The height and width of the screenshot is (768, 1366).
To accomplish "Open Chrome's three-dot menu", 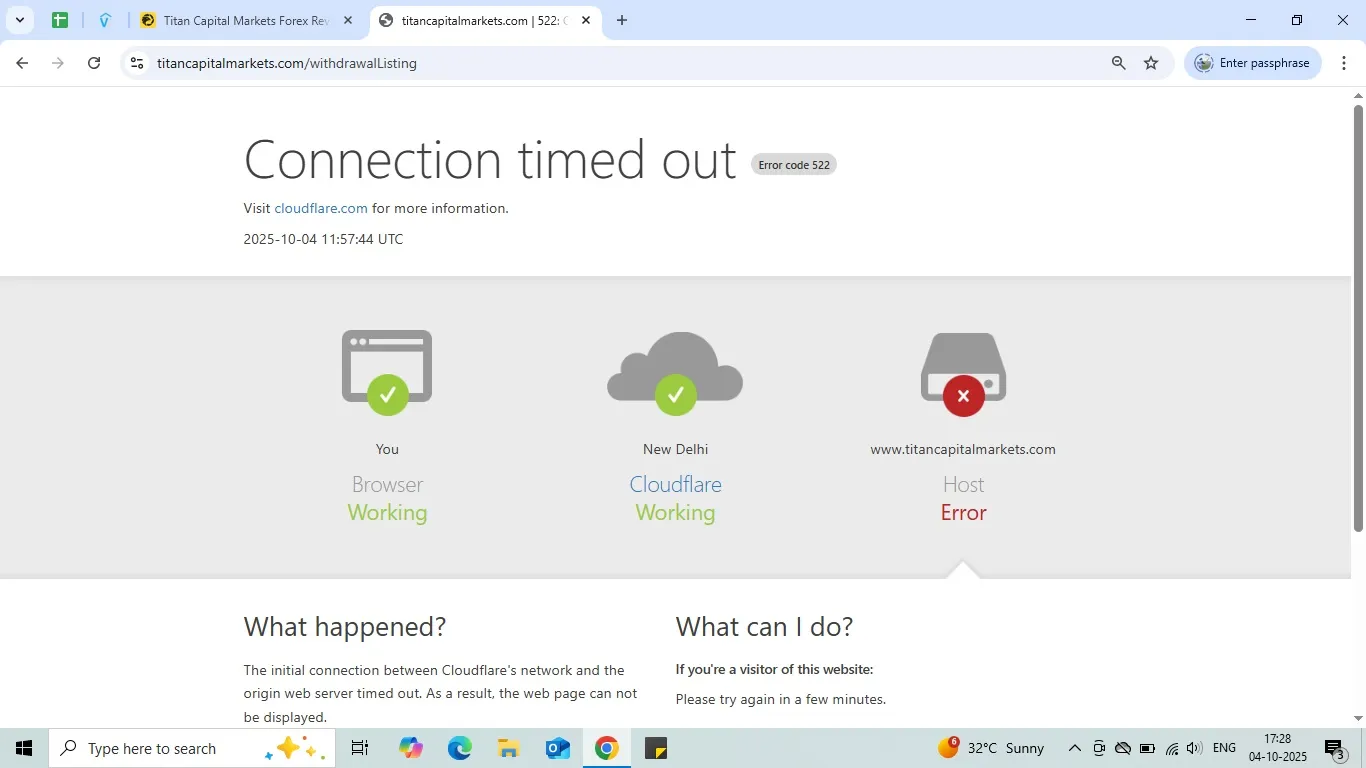I will pyautogui.click(x=1344, y=63).
